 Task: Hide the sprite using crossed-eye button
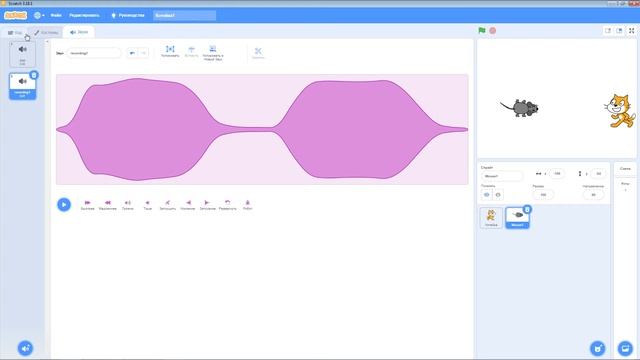[498, 195]
